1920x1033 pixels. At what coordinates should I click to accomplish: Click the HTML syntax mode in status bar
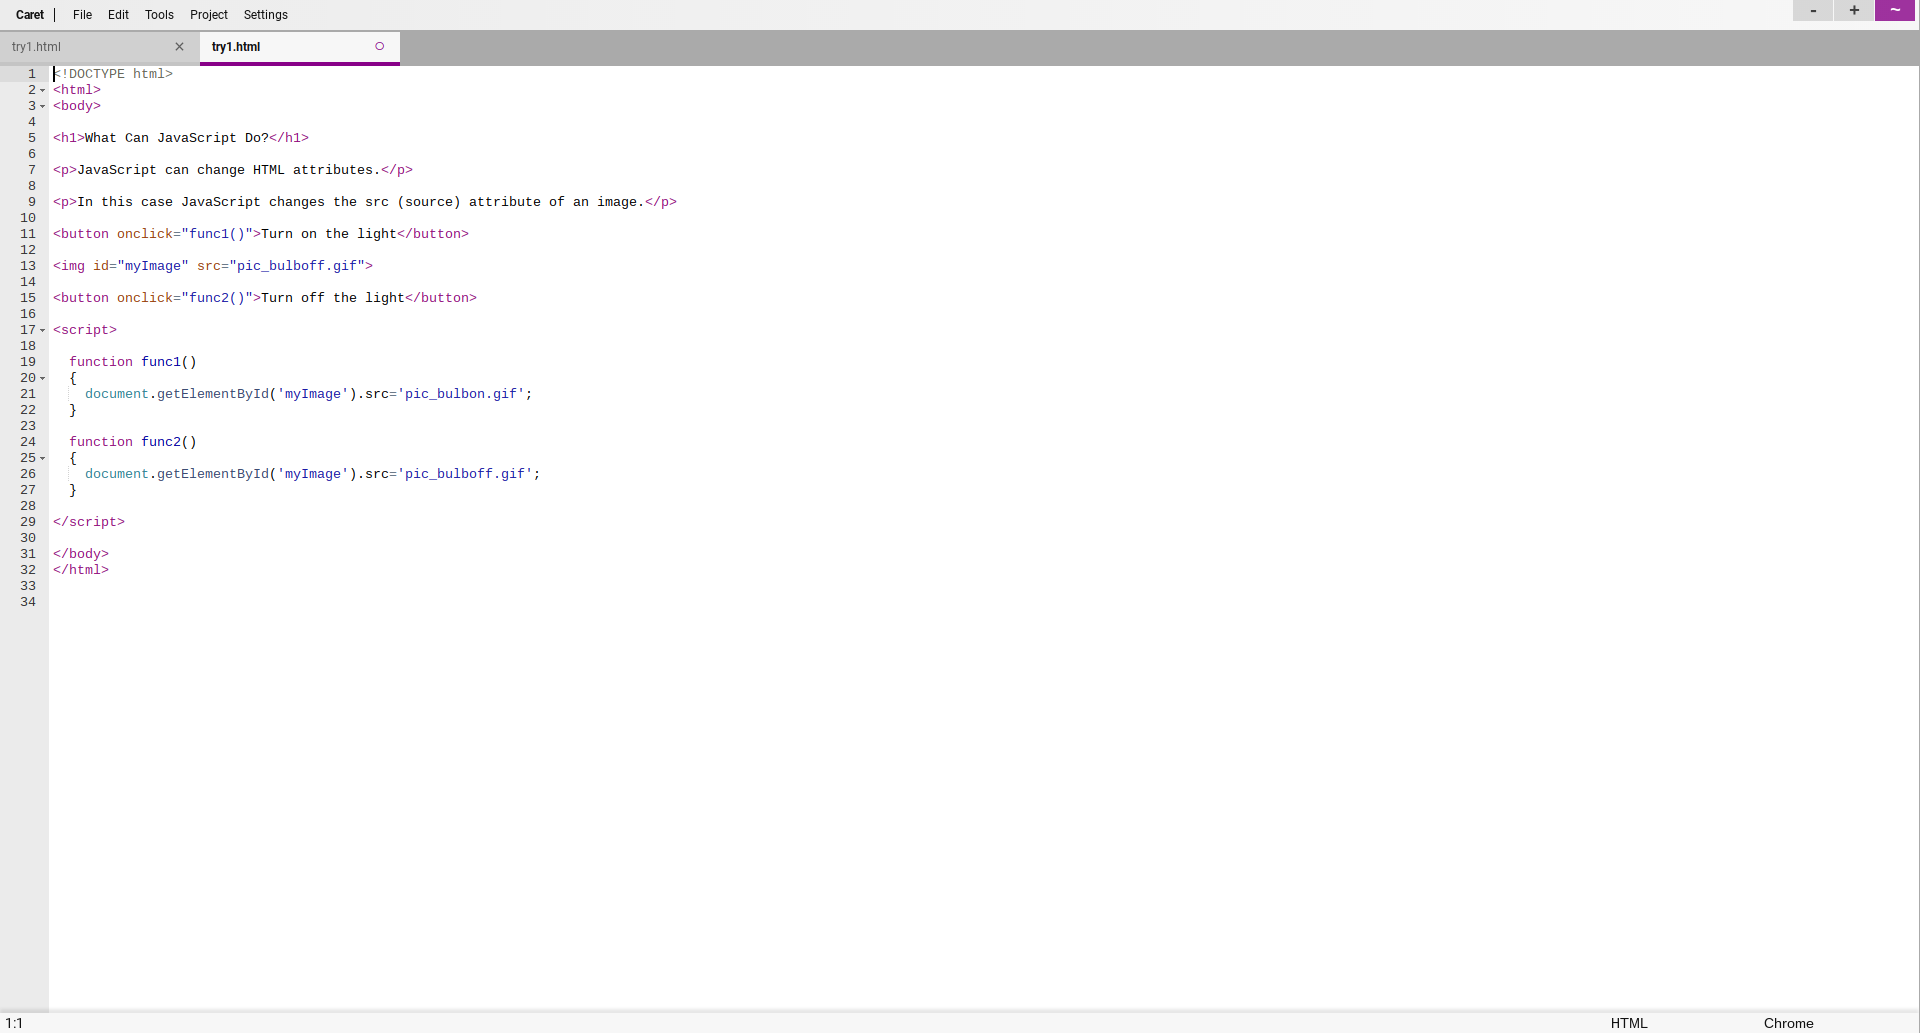coord(1629,1023)
